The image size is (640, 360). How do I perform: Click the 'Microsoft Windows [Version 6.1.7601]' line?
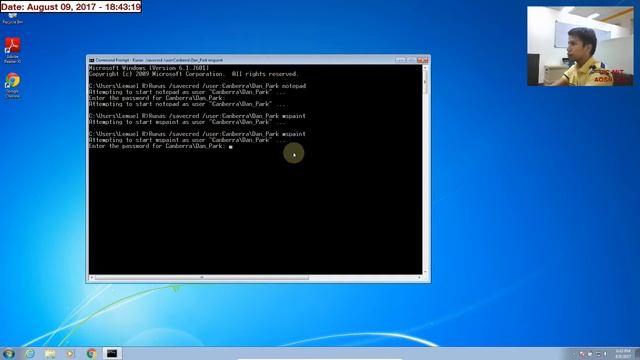149,68
